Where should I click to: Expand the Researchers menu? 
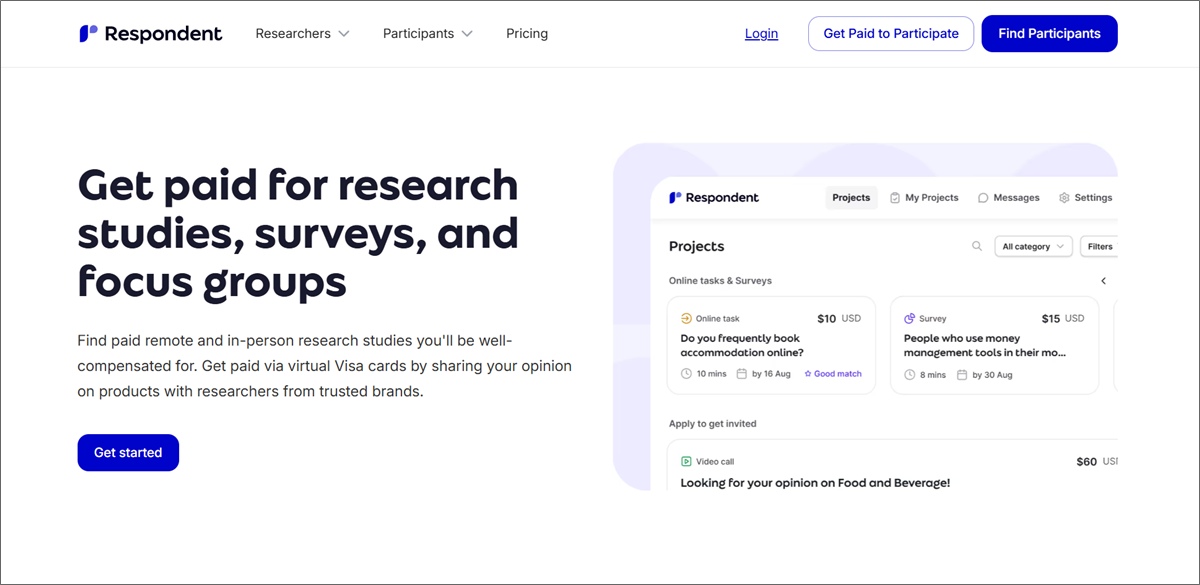pyautogui.click(x=302, y=33)
